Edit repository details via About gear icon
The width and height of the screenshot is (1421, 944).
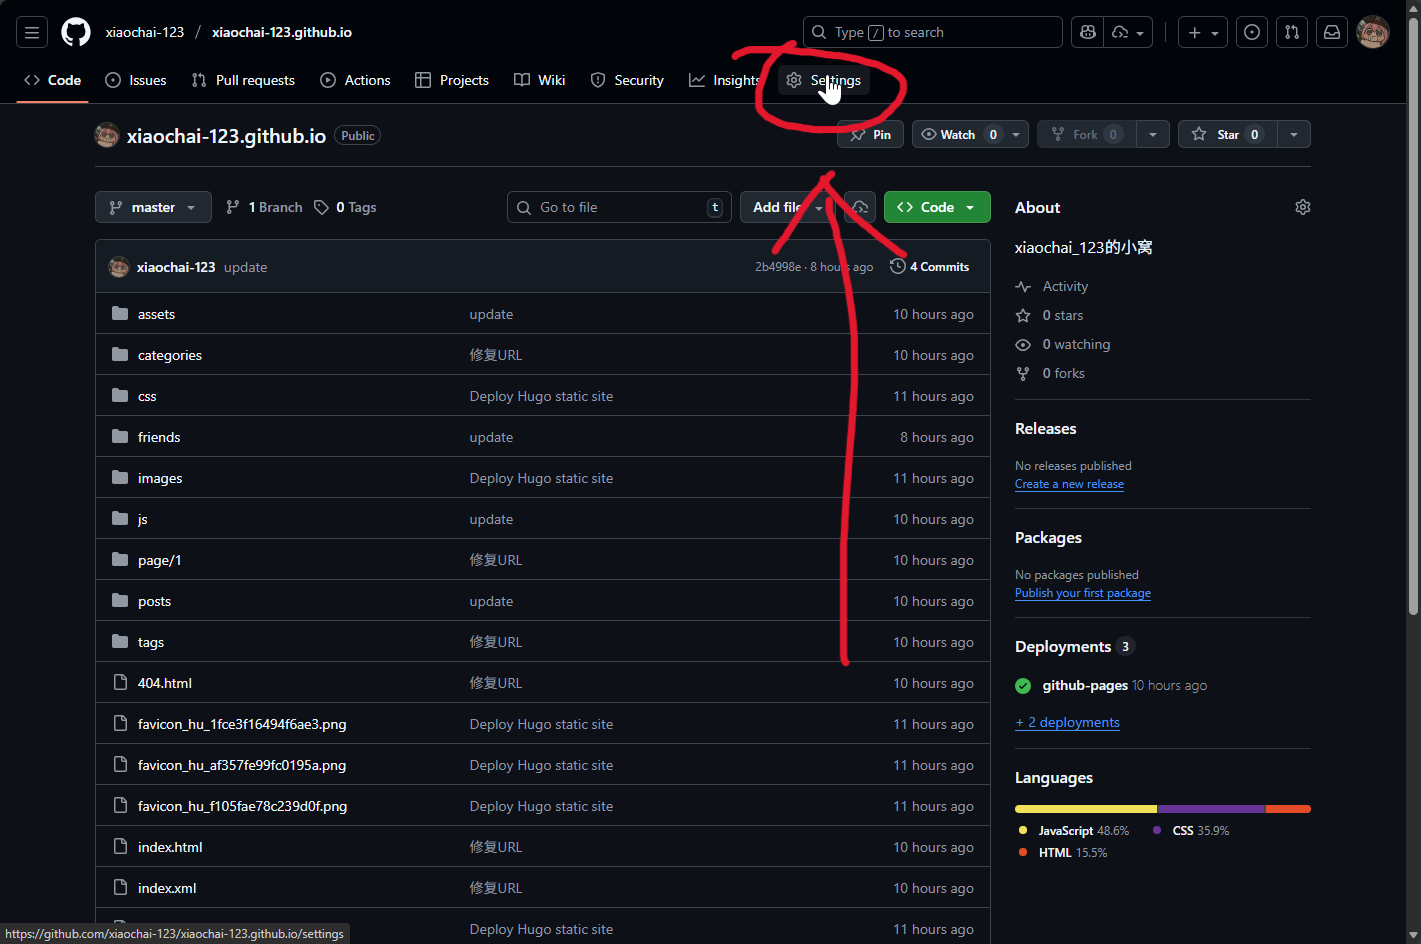pyautogui.click(x=1302, y=207)
